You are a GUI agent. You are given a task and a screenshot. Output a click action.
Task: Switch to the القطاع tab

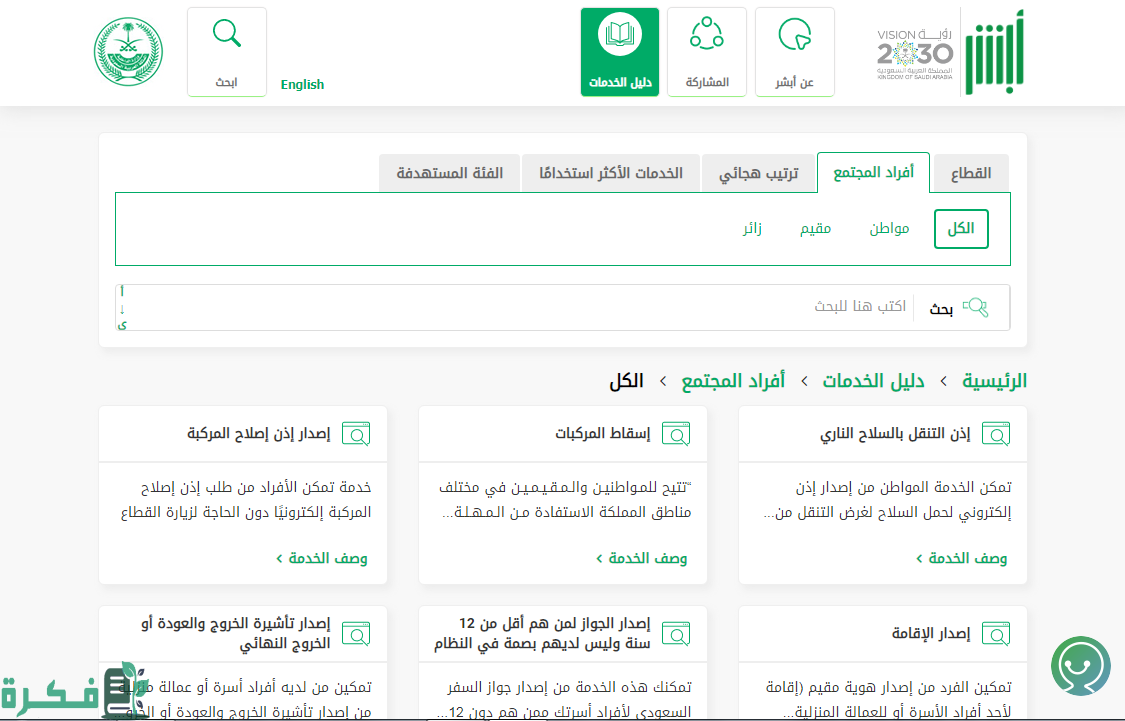(970, 173)
